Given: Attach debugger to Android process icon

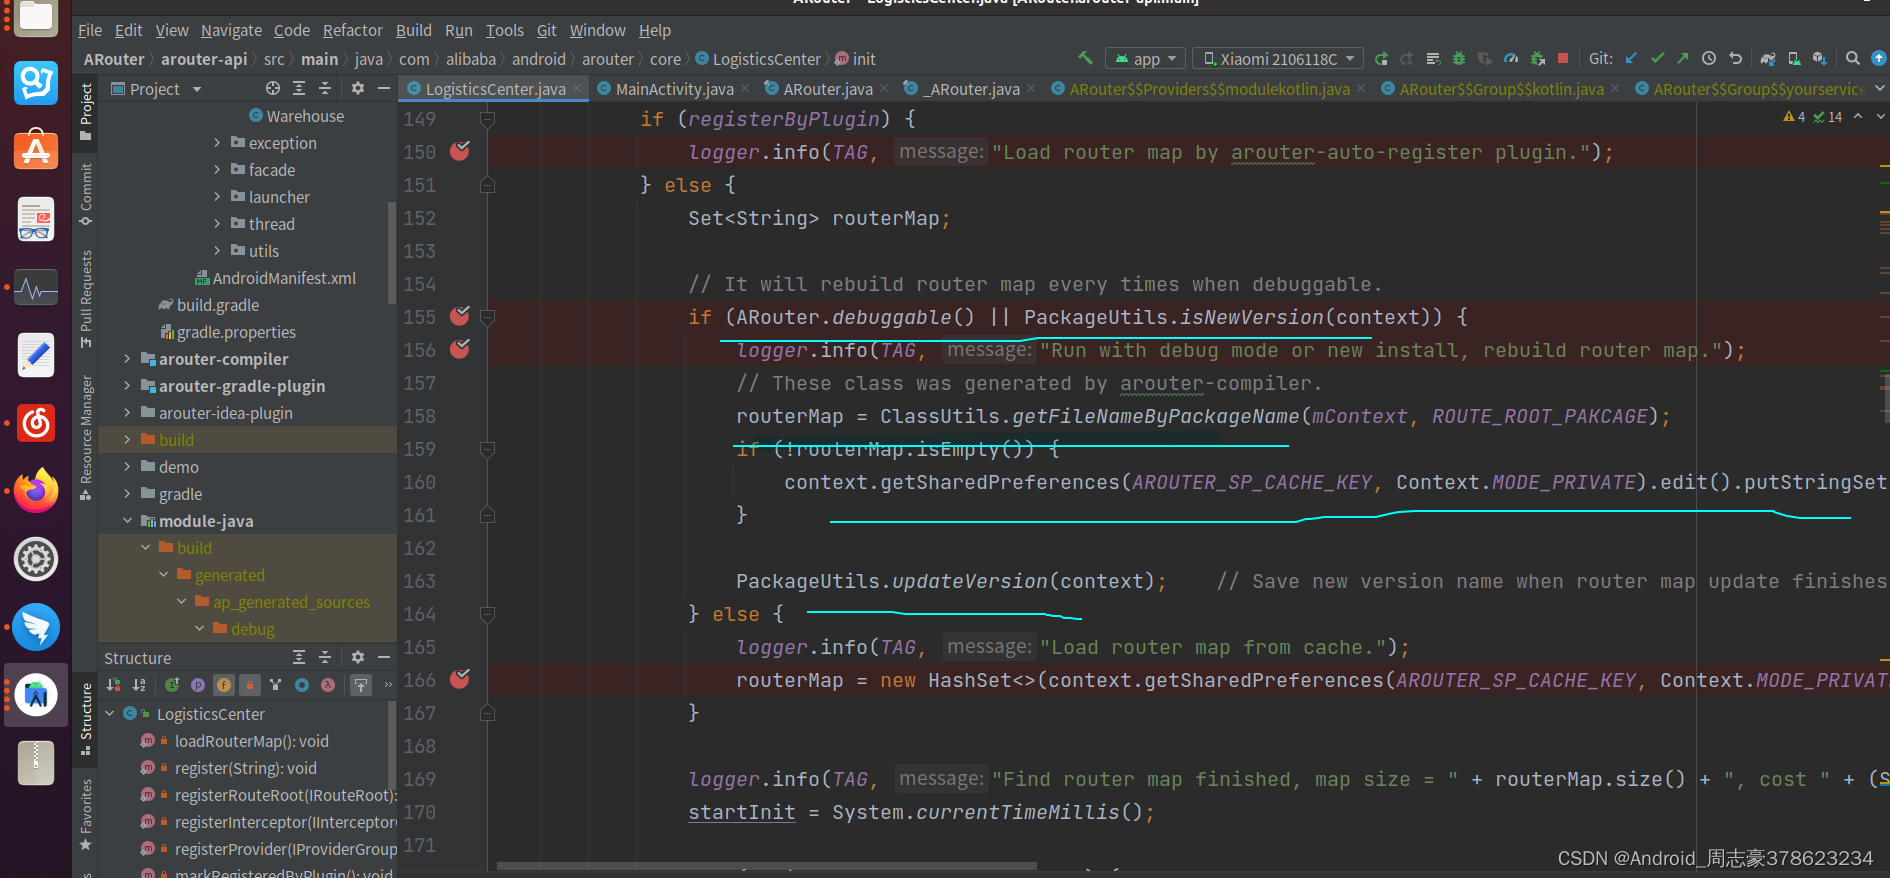Looking at the screenshot, I should 1538,59.
